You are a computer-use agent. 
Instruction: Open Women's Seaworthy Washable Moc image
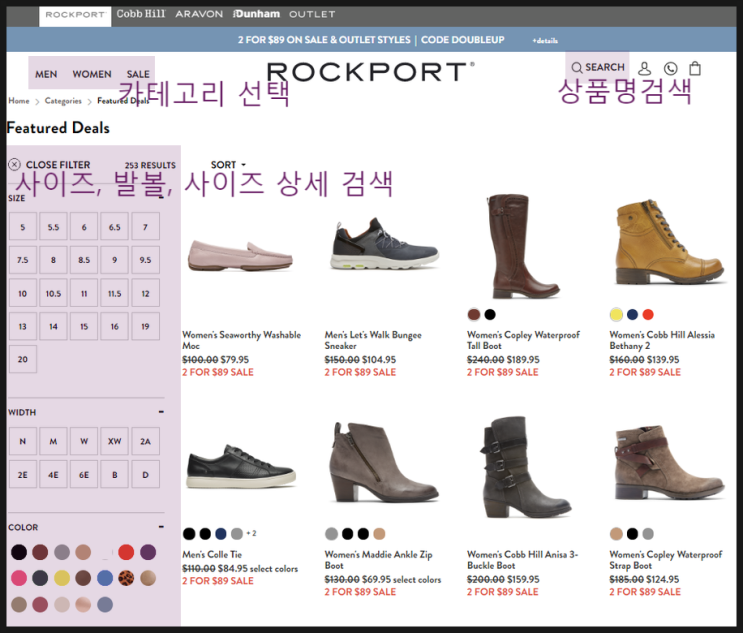coord(240,255)
